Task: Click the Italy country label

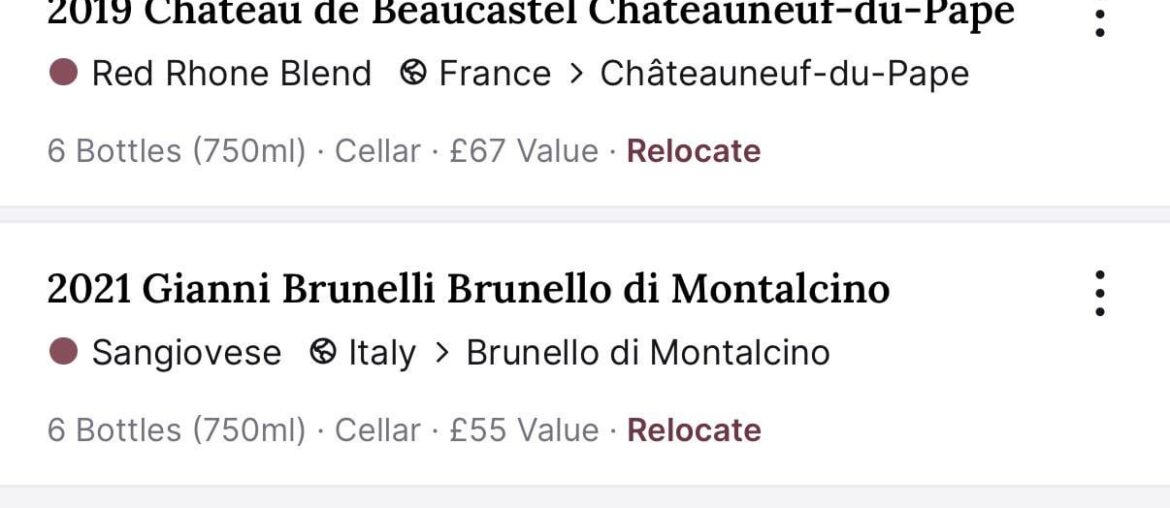Action: point(381,353)
